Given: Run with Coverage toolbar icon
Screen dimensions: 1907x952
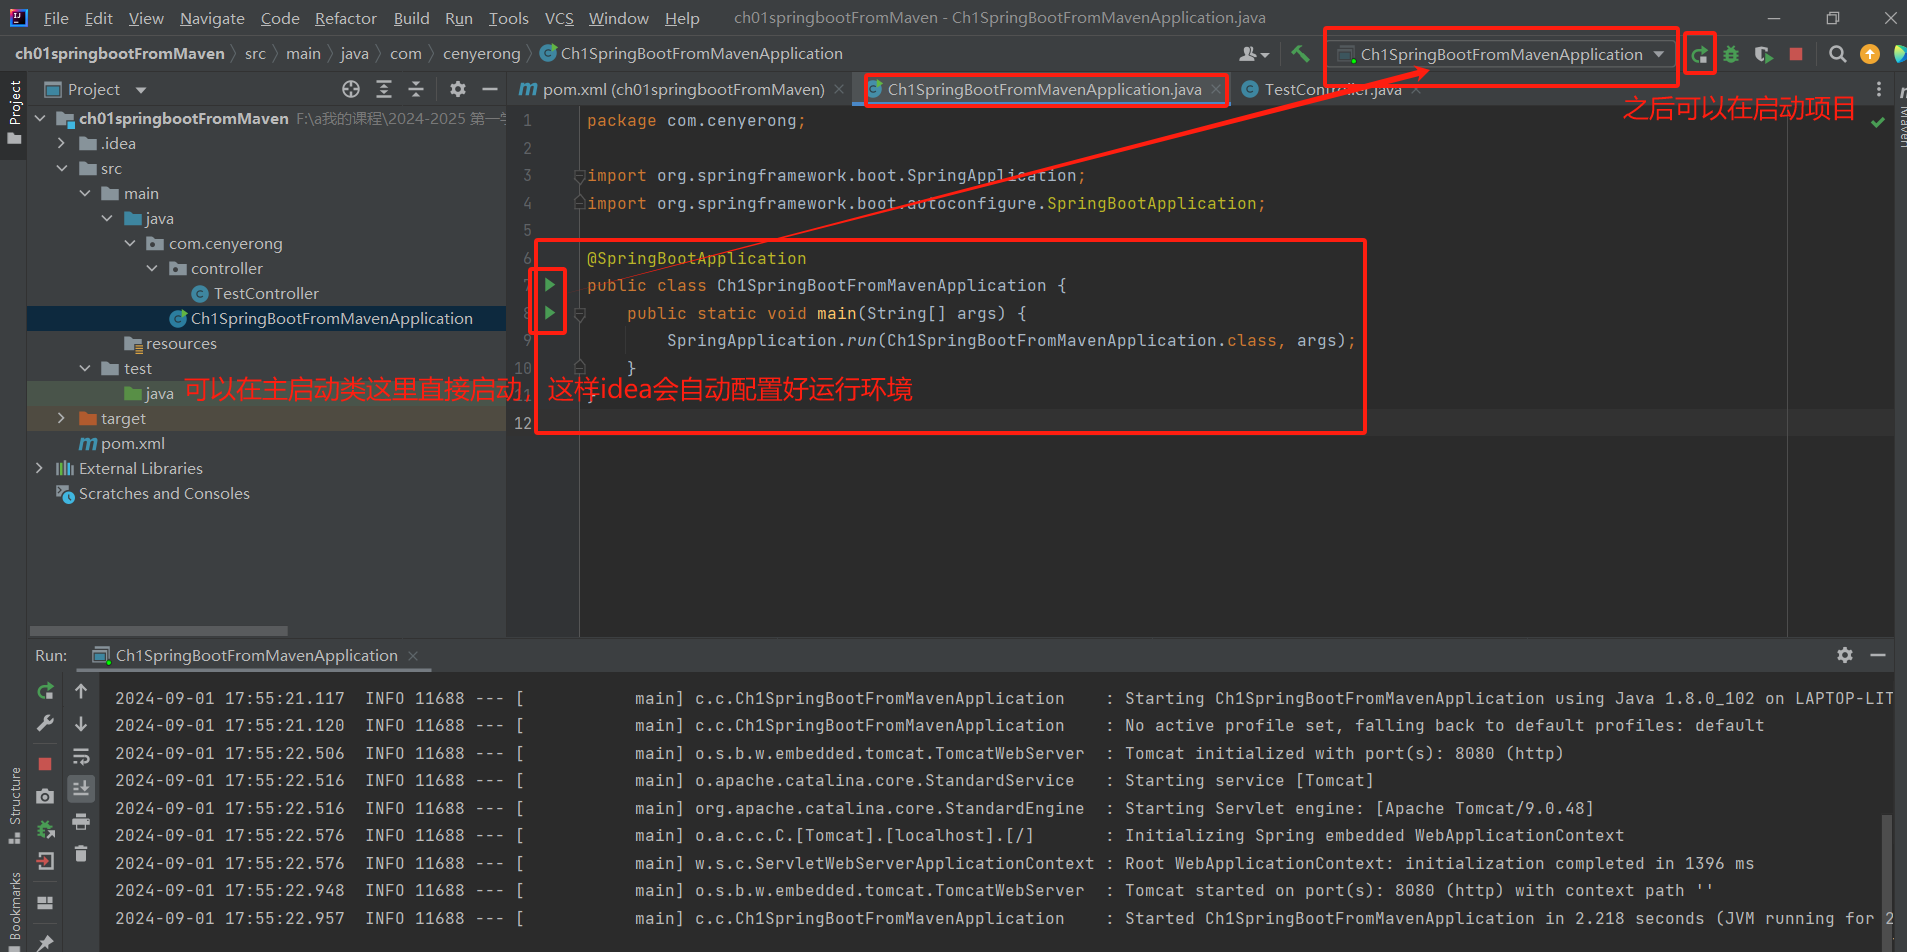Looking at the screenshot, I should tap(1764, 54).
